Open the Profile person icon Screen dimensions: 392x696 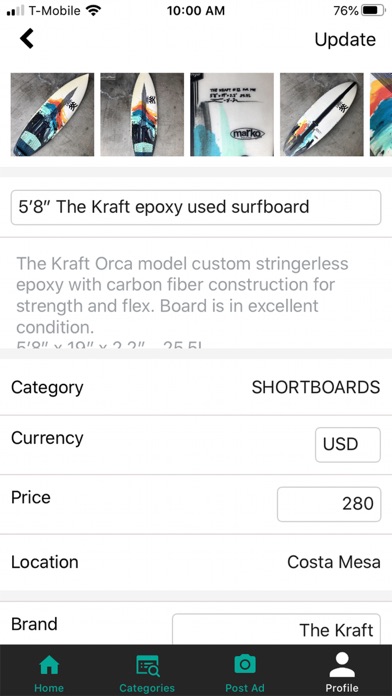coord(342,665)
